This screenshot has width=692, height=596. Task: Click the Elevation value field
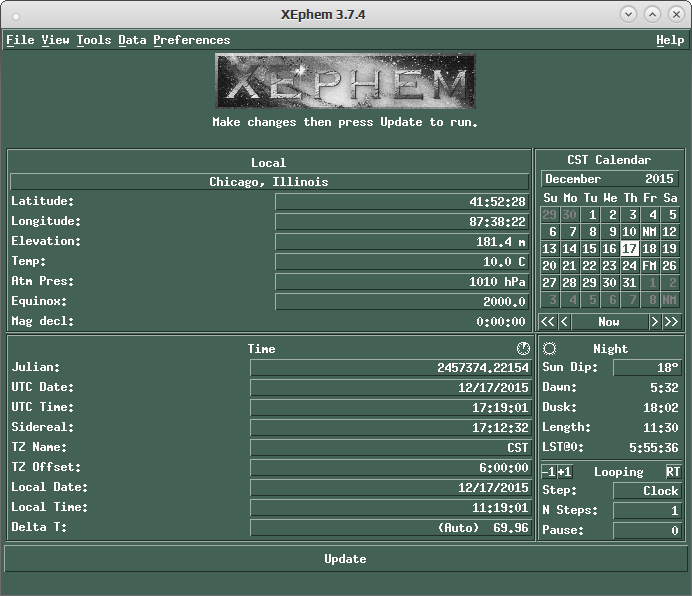(x=402, y=241)
